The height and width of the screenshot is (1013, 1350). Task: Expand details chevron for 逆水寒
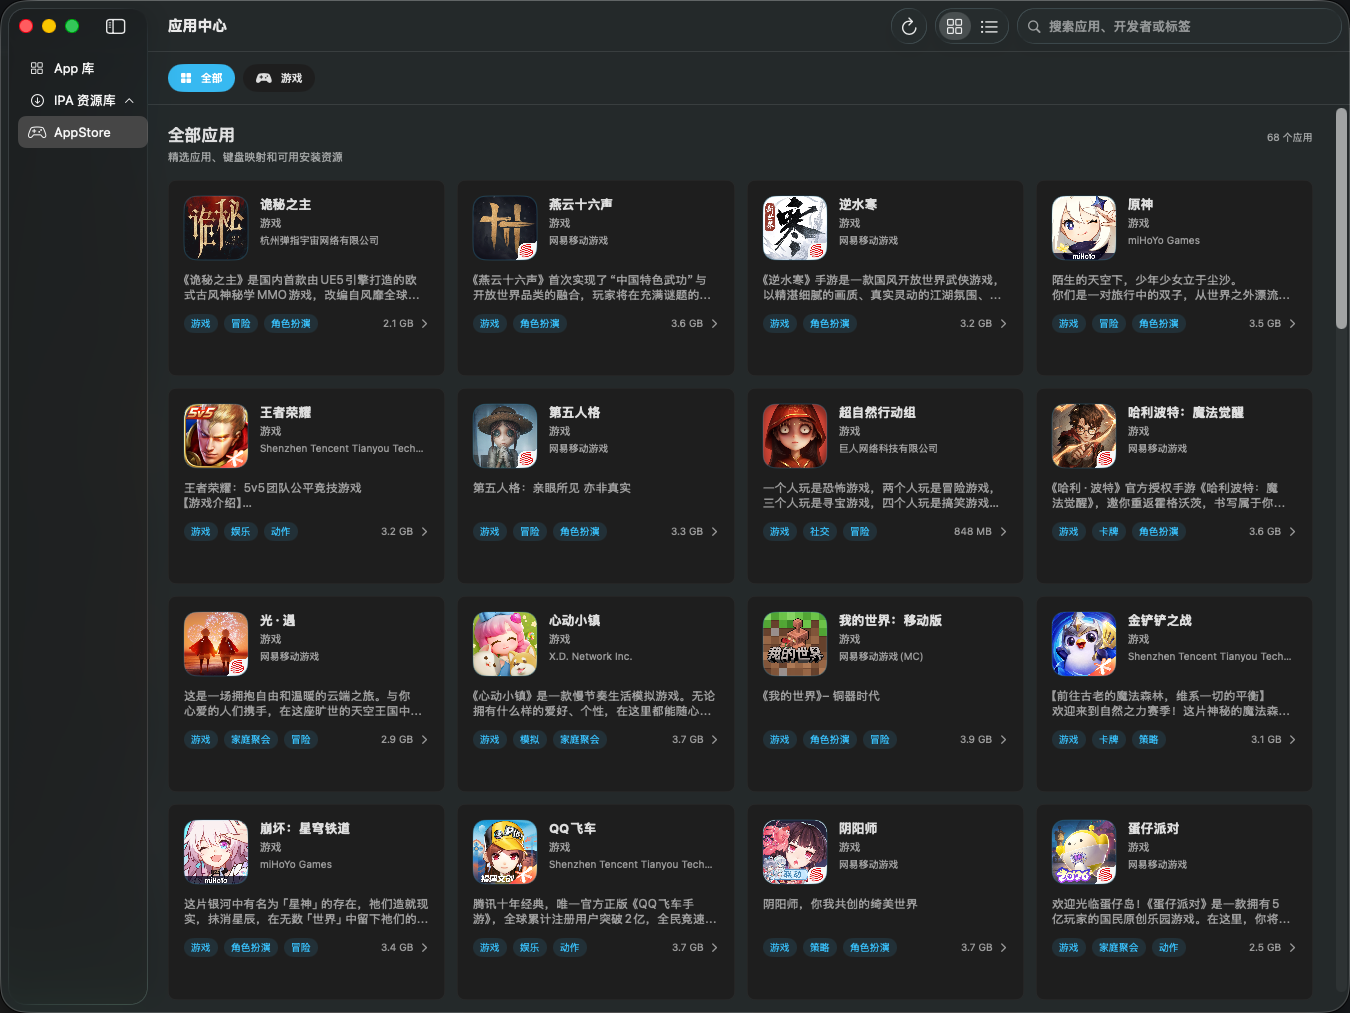pos(1003,324)
